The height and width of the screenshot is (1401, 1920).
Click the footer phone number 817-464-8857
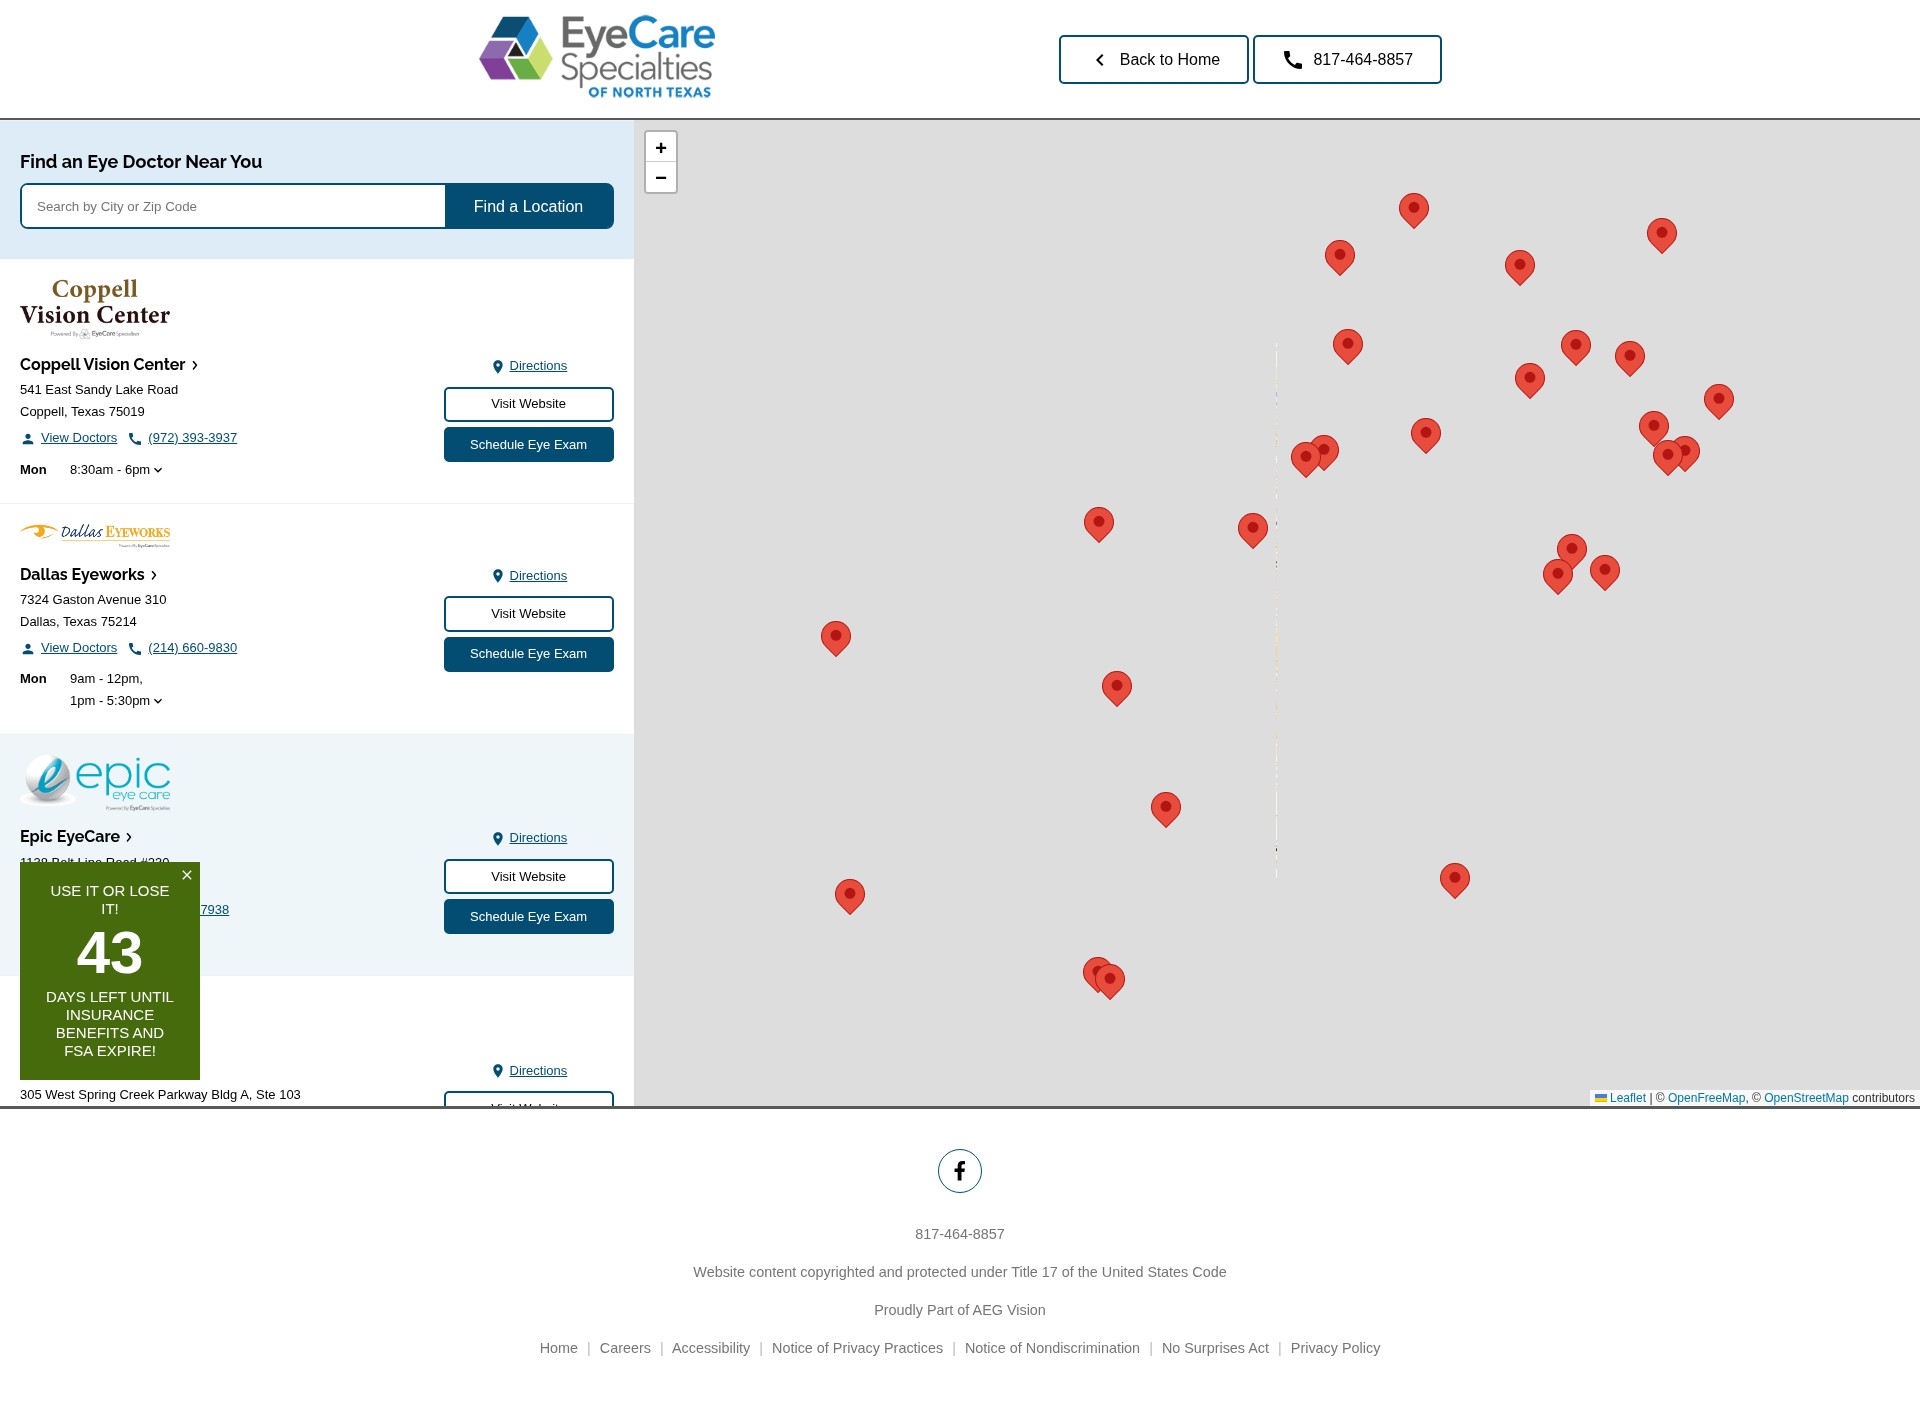(960, 1234)
